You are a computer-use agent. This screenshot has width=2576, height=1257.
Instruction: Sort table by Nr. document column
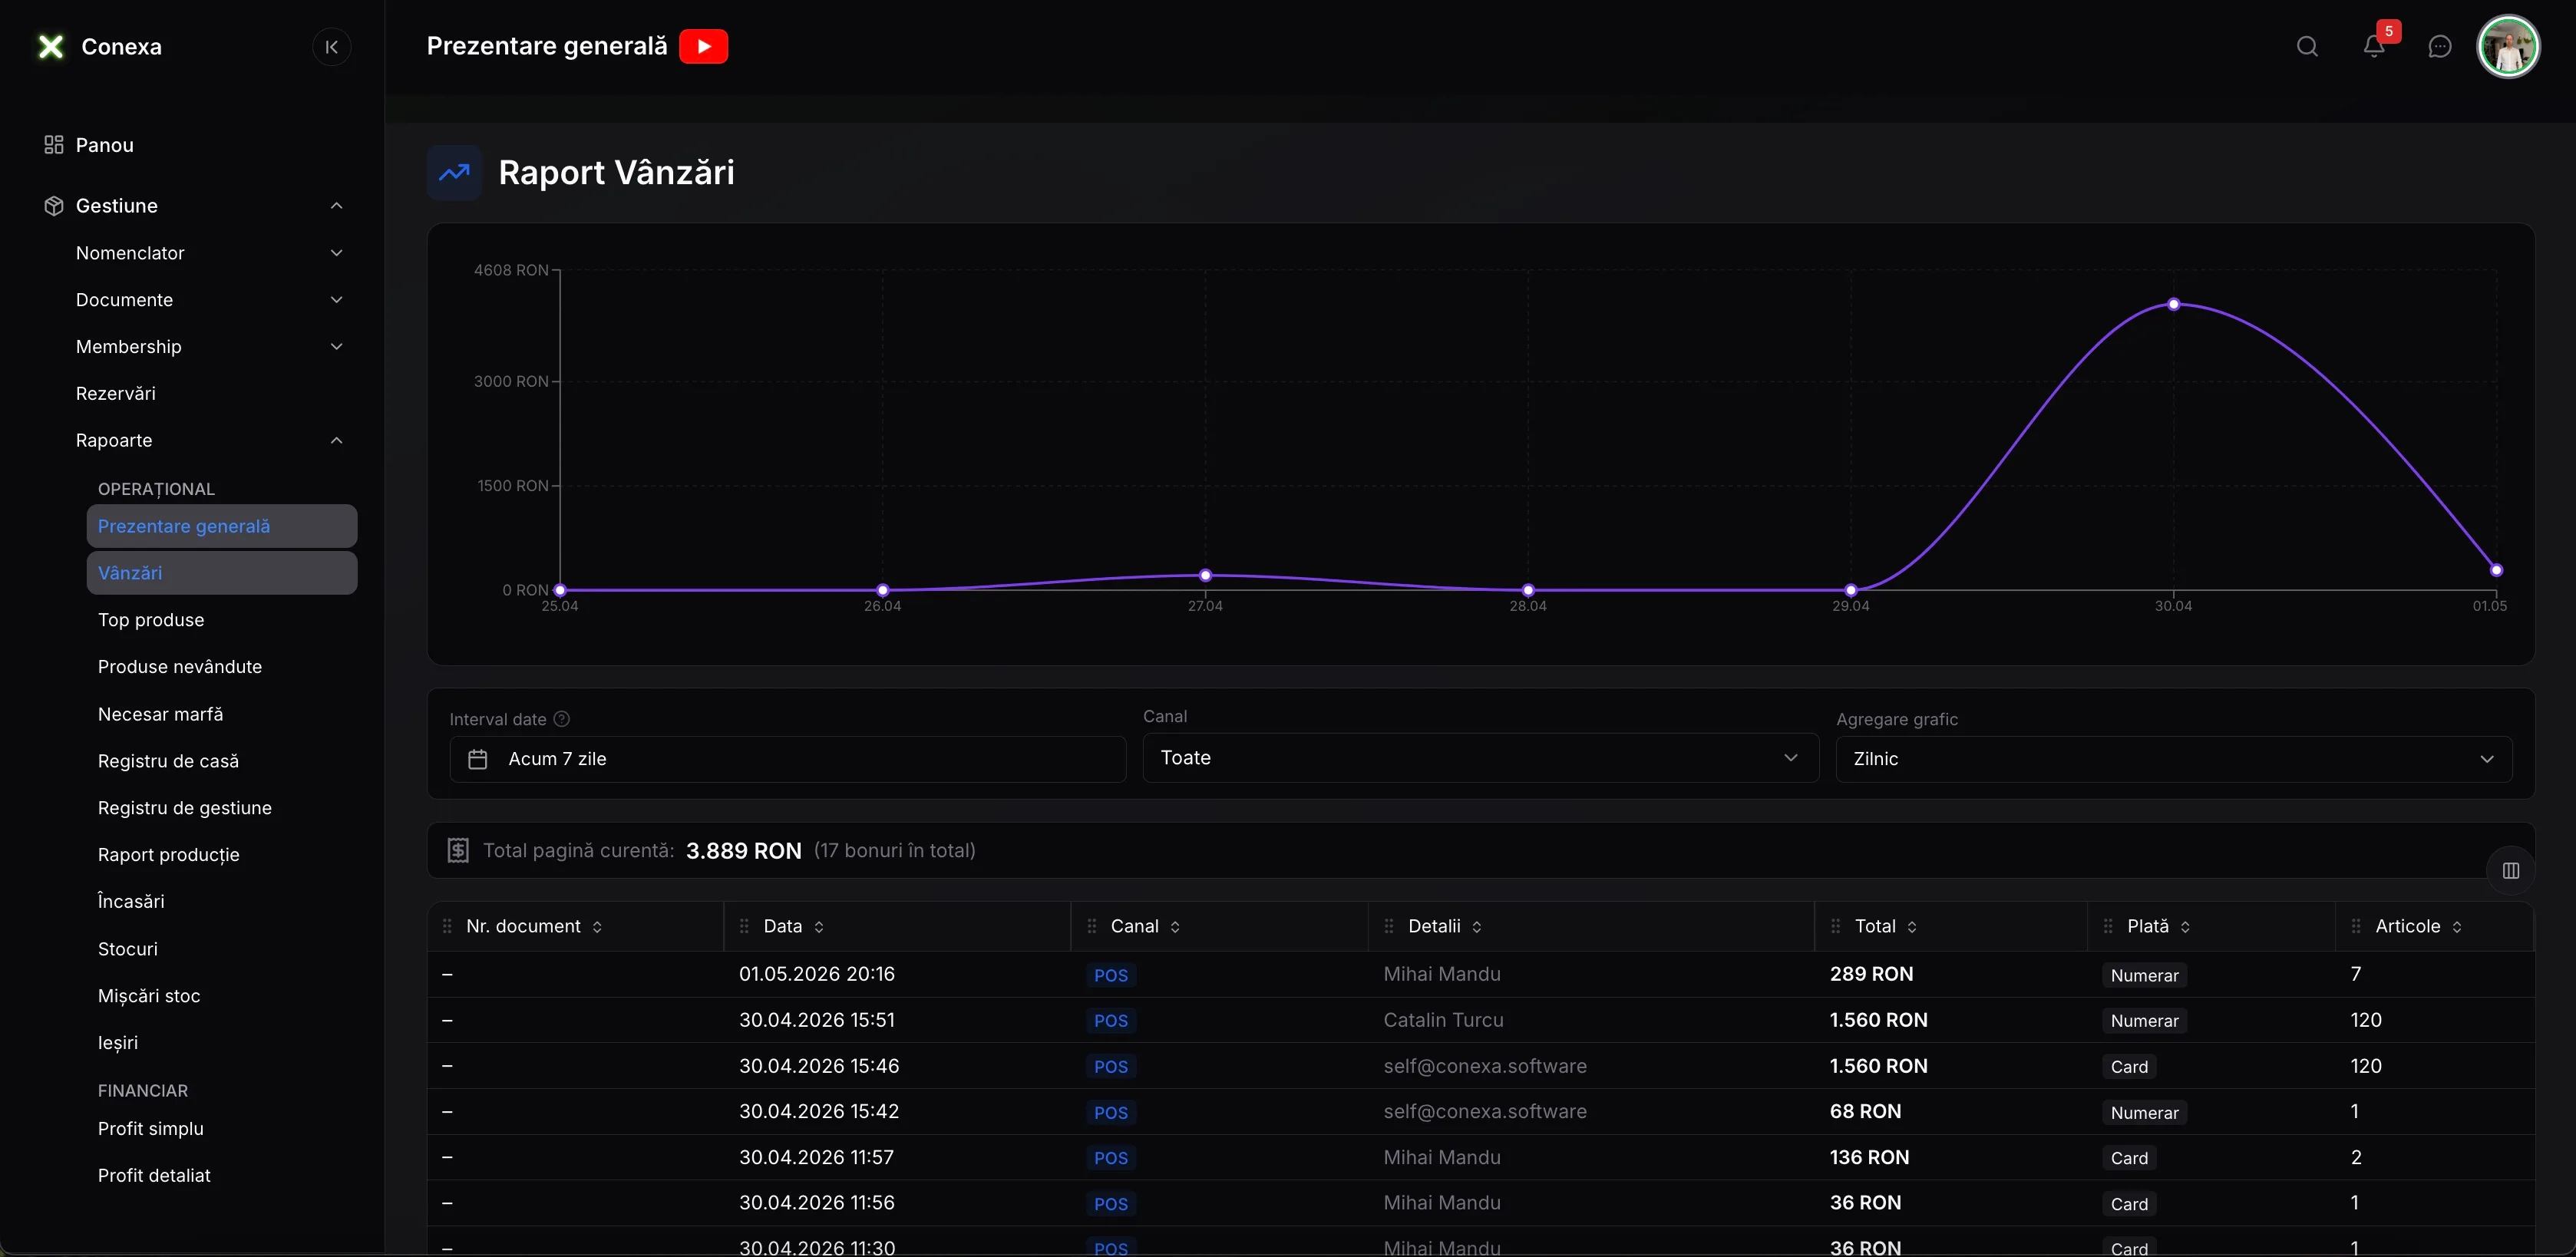(597, 927)
